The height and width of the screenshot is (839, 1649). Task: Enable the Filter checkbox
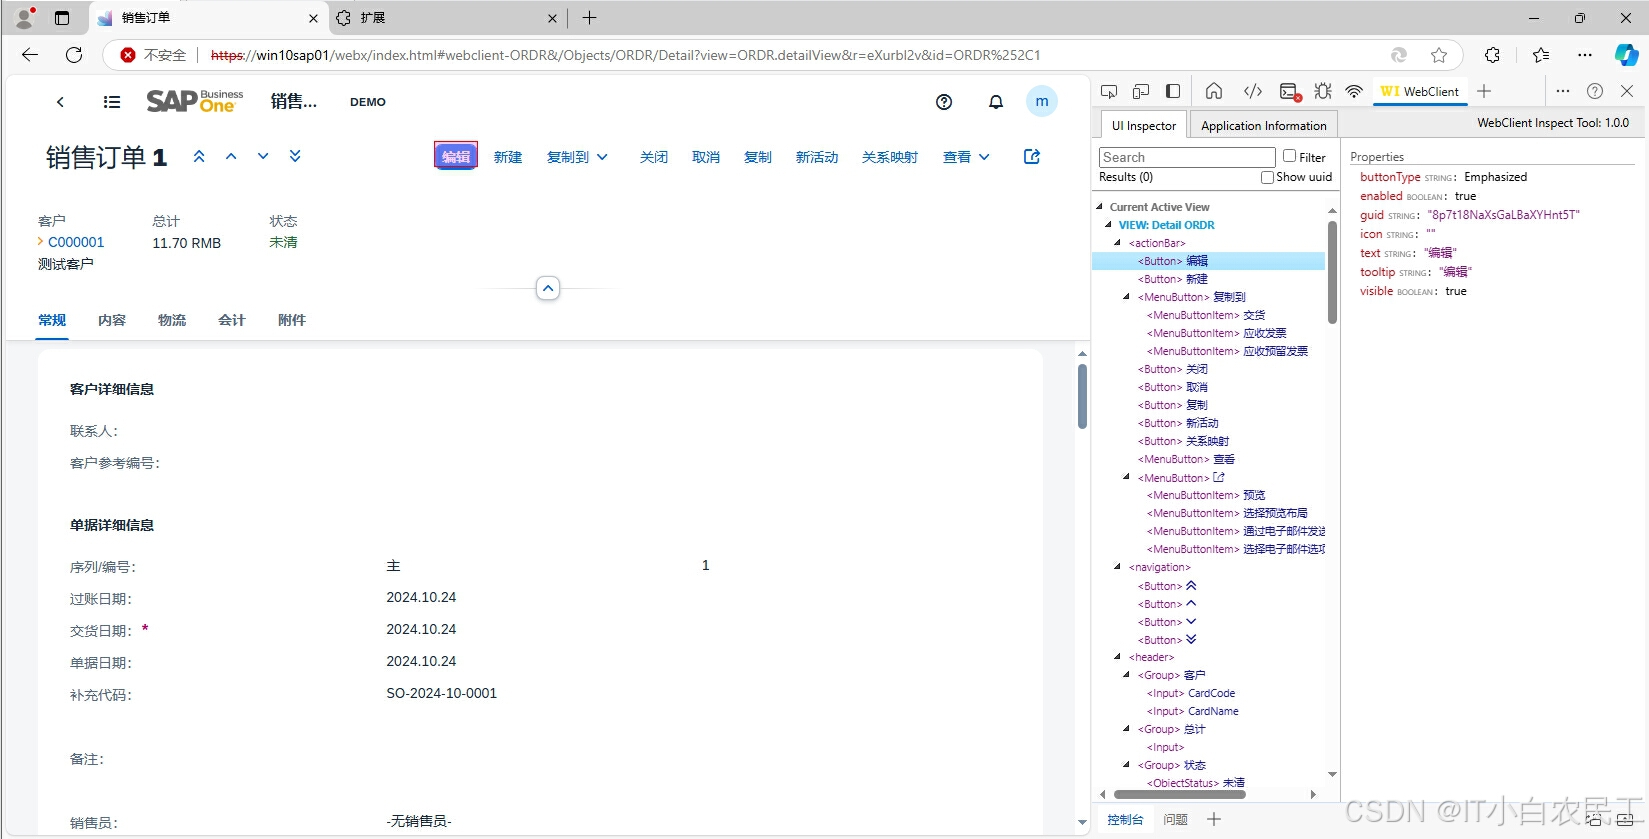(1290, 156)
